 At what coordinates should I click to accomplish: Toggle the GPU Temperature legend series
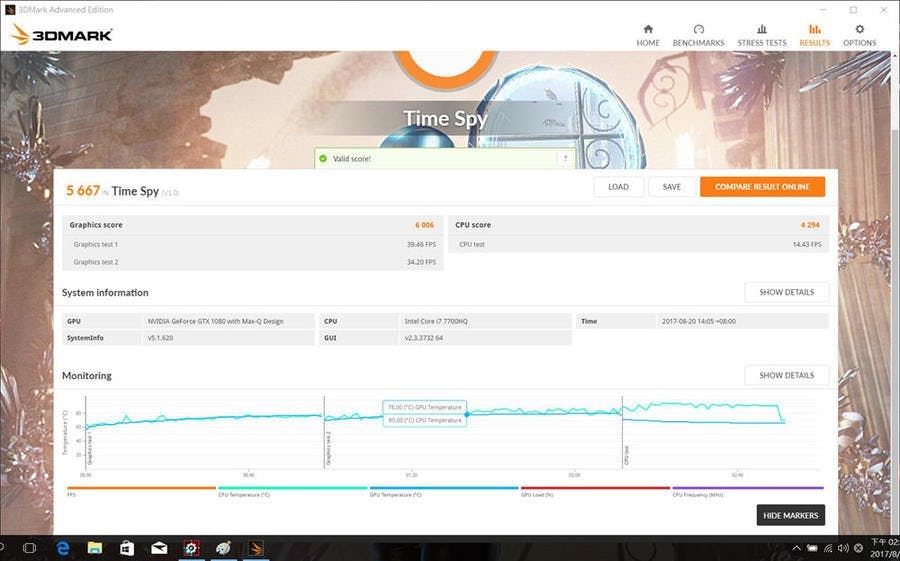tap(444, 491)
